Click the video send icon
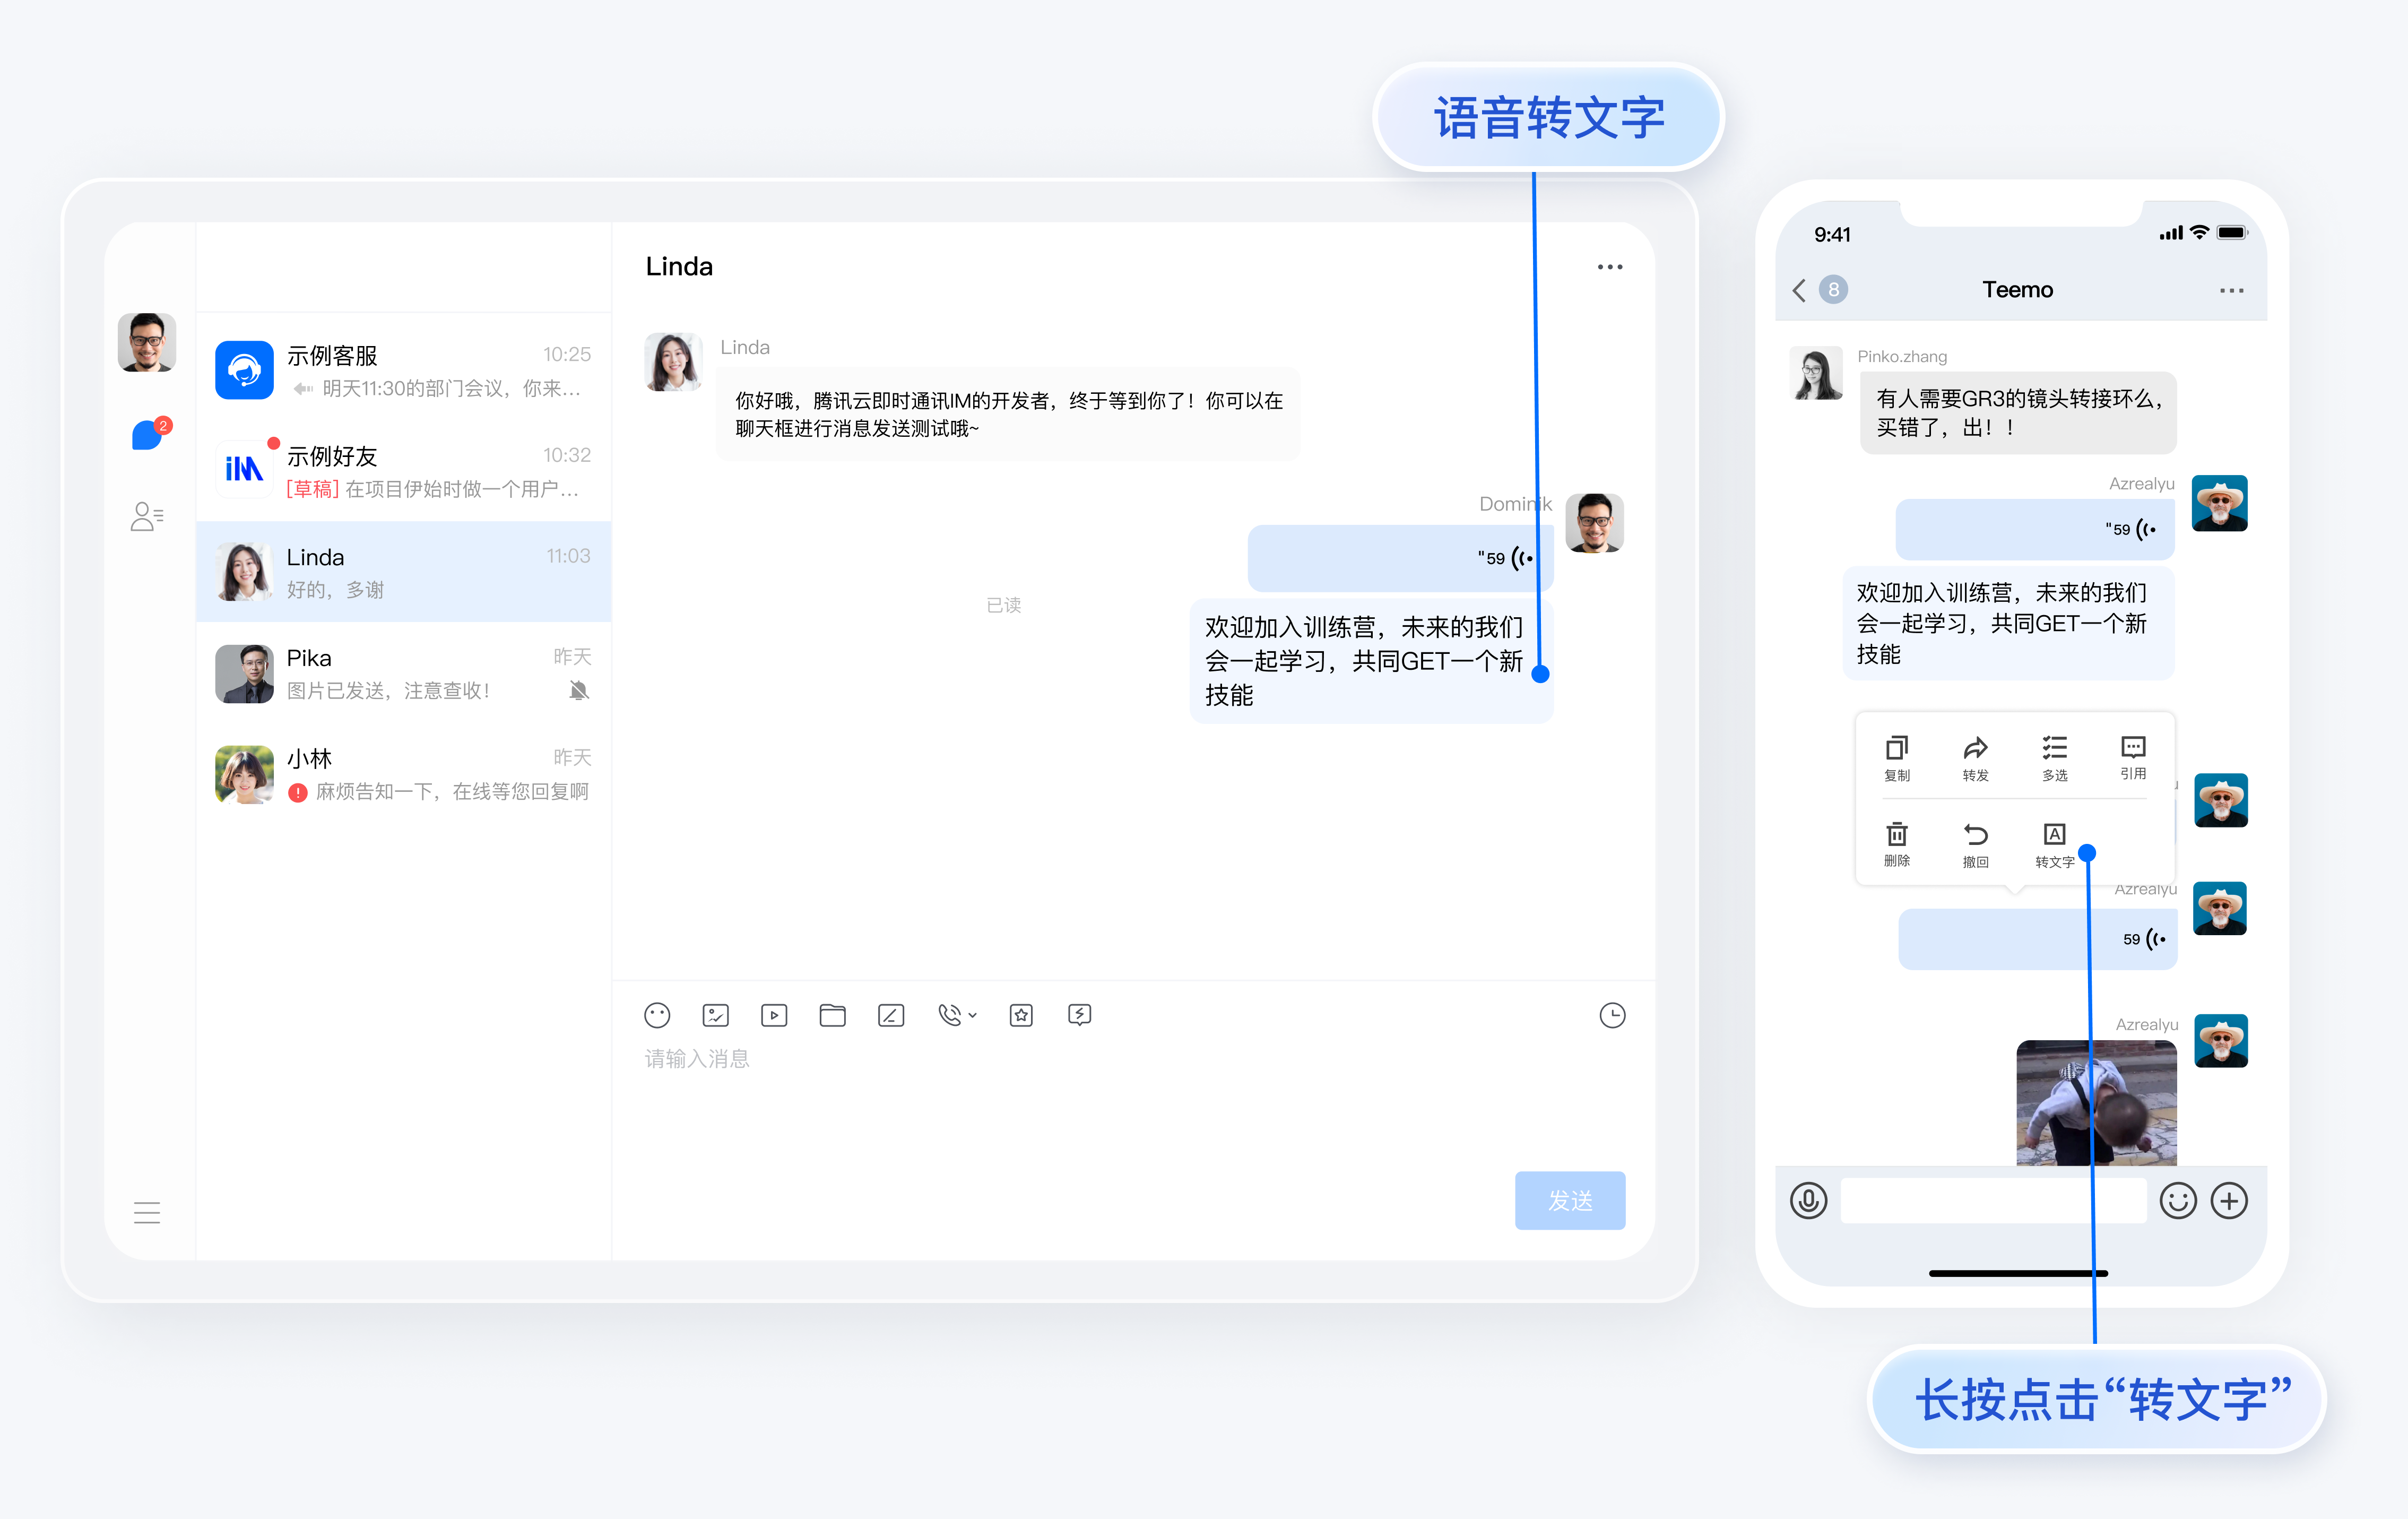This screenshot has width=2408, height=1519. click(x=774, y=1015)
